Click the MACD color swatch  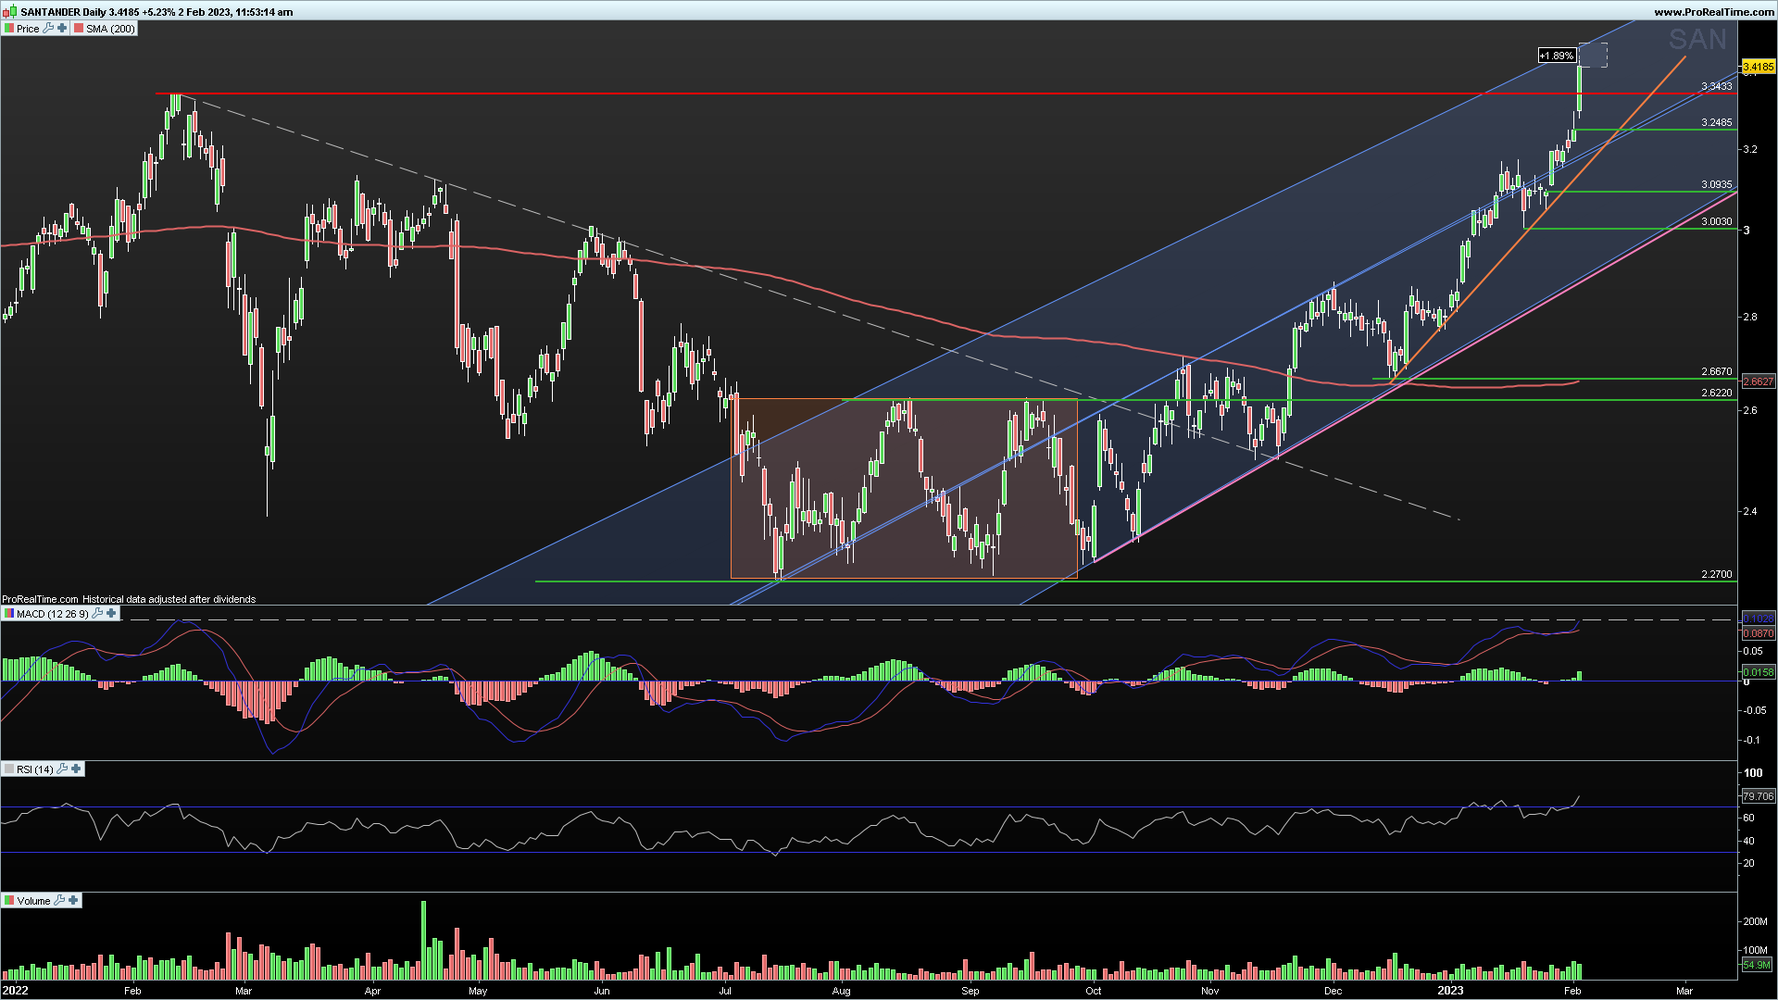point(9,613)
